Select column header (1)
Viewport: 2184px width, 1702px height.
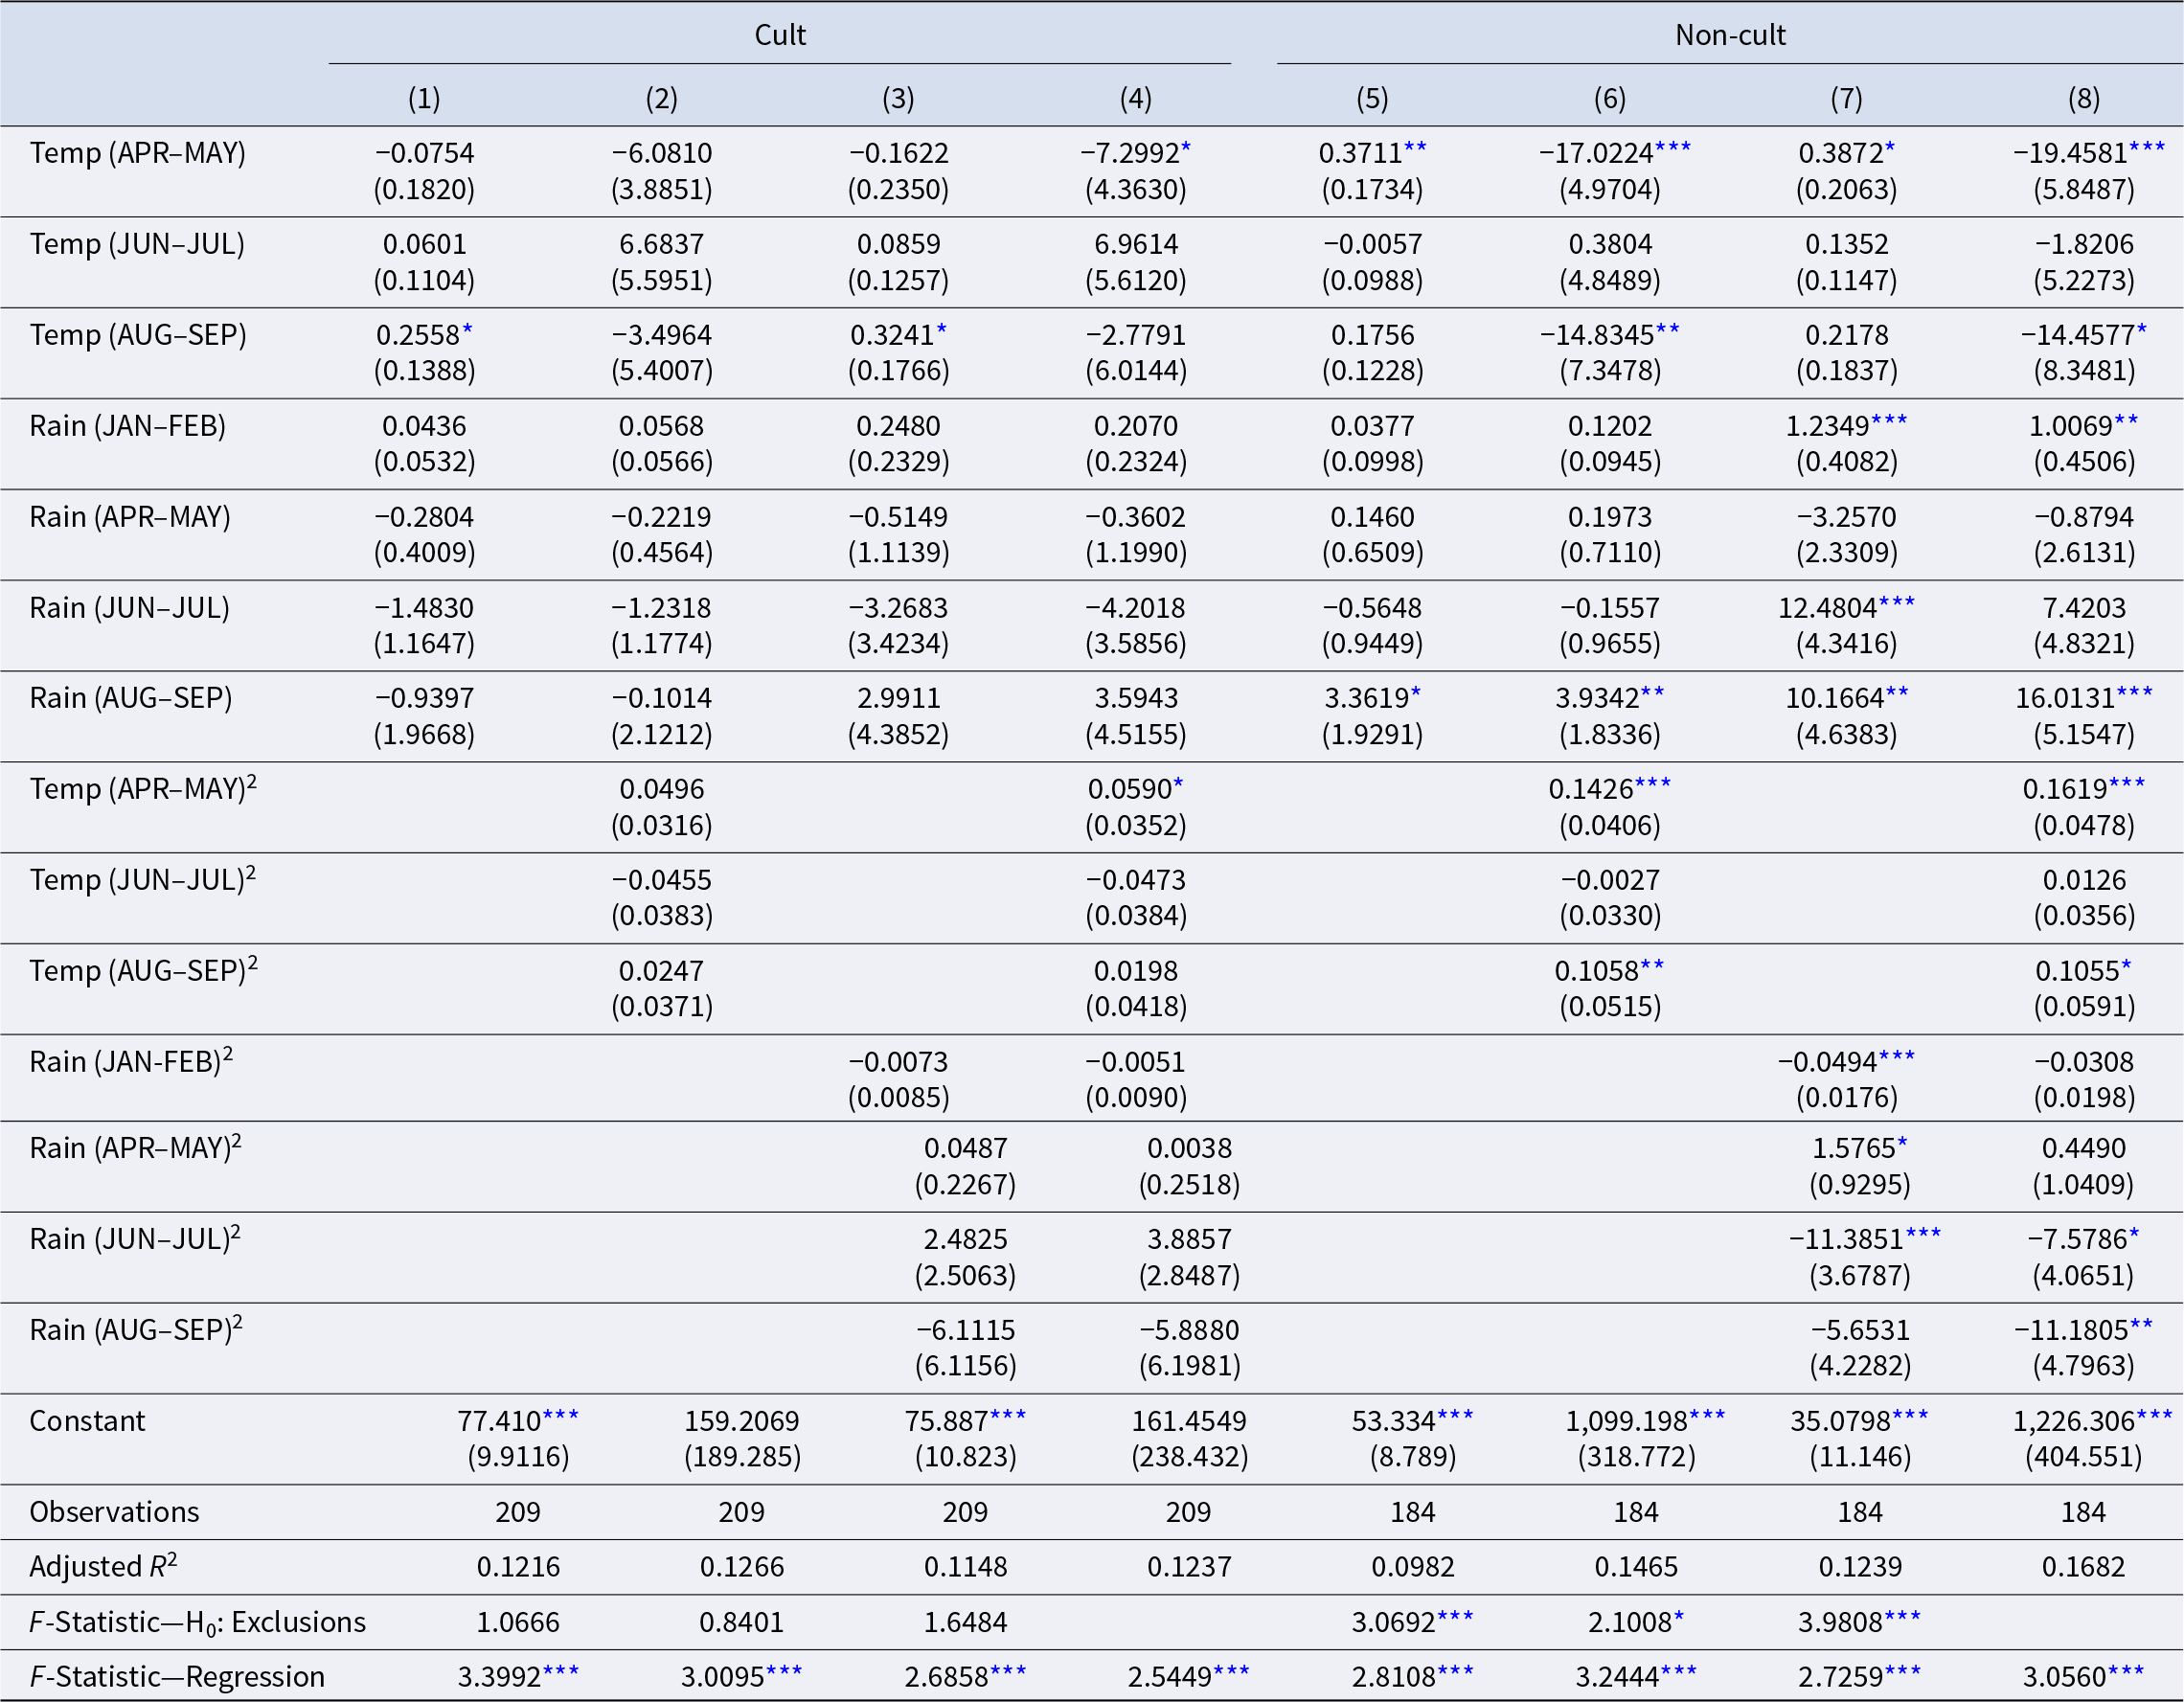(x=424, y=98)
